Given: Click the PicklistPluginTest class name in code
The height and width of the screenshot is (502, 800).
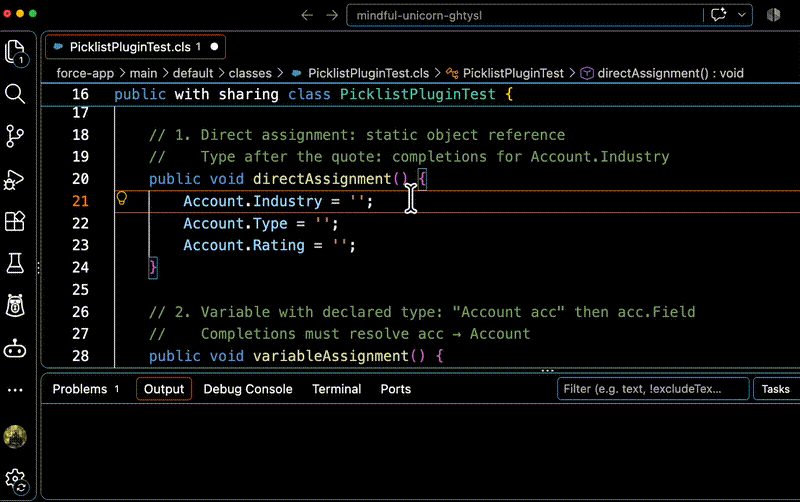Looking at the screenshot, I should (418, 94).
